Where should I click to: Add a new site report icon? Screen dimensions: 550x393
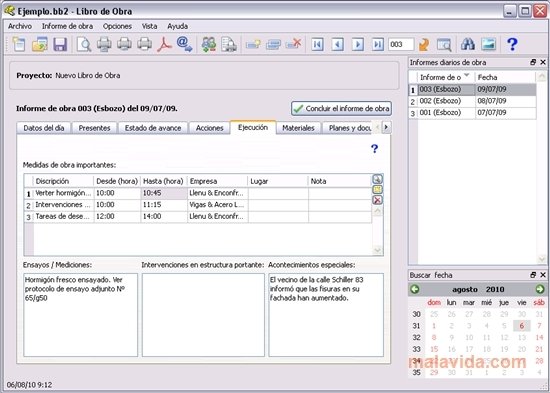[253, 45]
